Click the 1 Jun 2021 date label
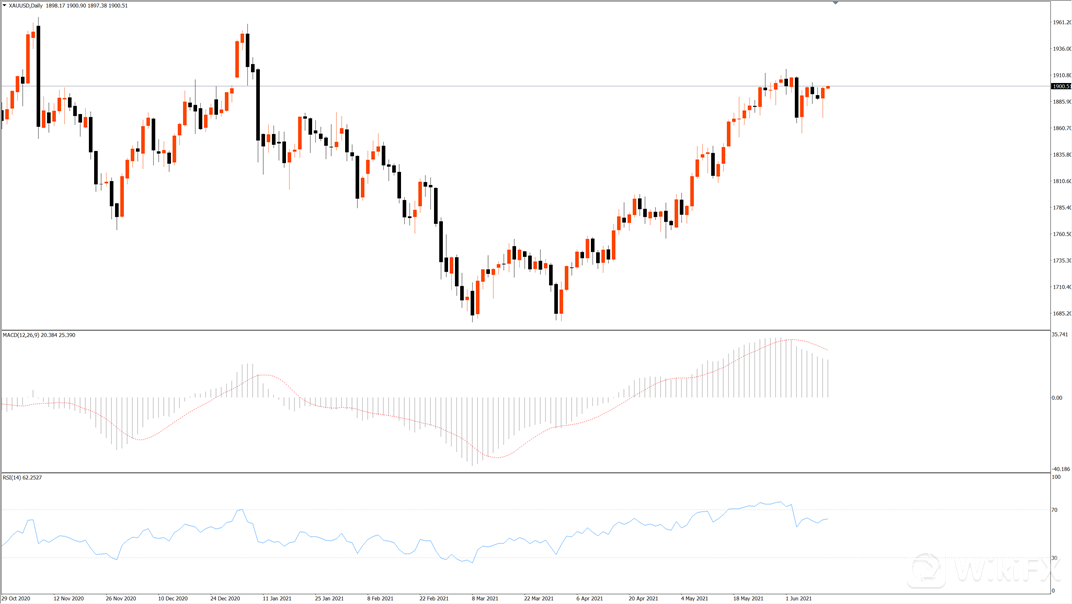This screenshot has width=1072, height=604. click(799, 598)
